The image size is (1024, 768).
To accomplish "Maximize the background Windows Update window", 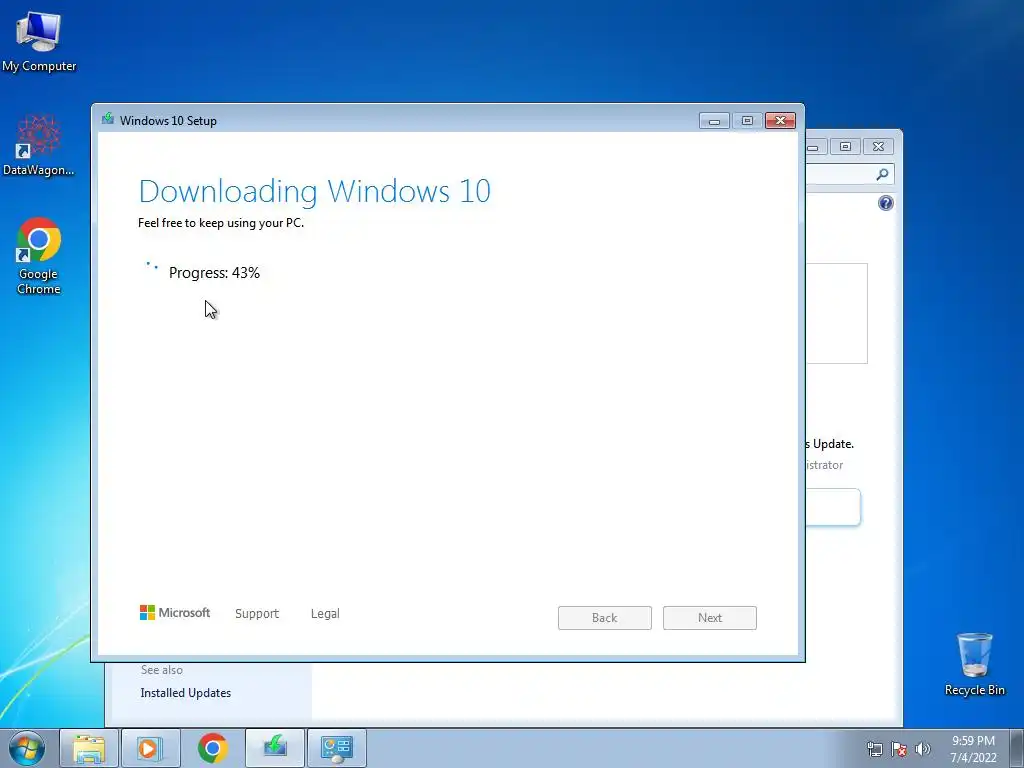I will point(845,146).
